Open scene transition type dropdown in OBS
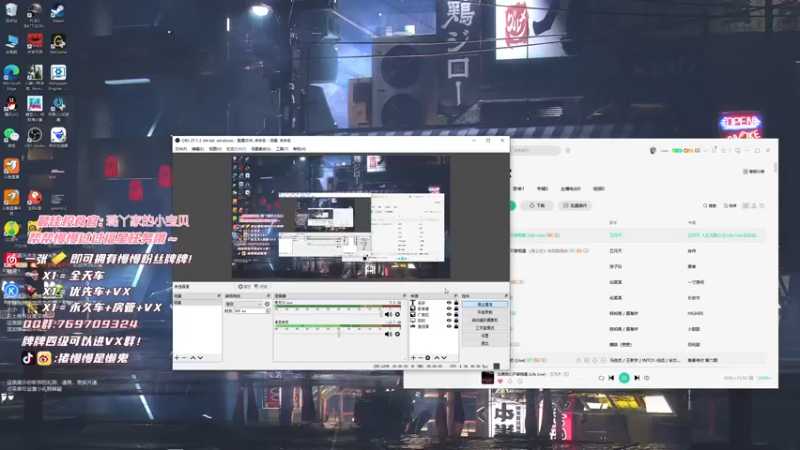Image resolution: width=800 pixels, height=450 pixels. [243, 304]
